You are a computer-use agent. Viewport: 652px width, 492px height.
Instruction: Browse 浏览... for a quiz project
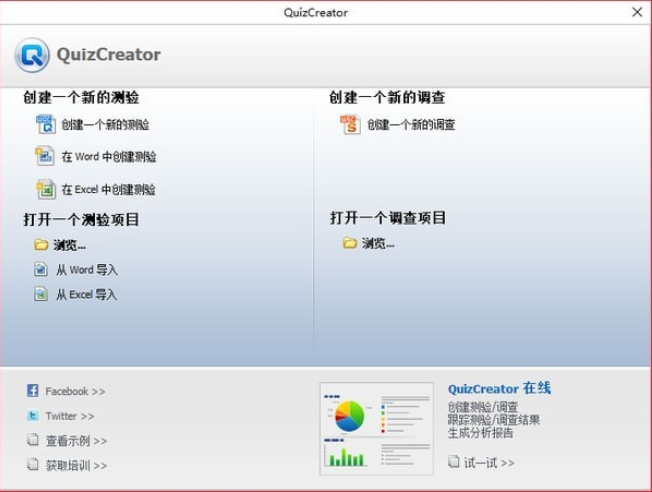click(69, 245)
